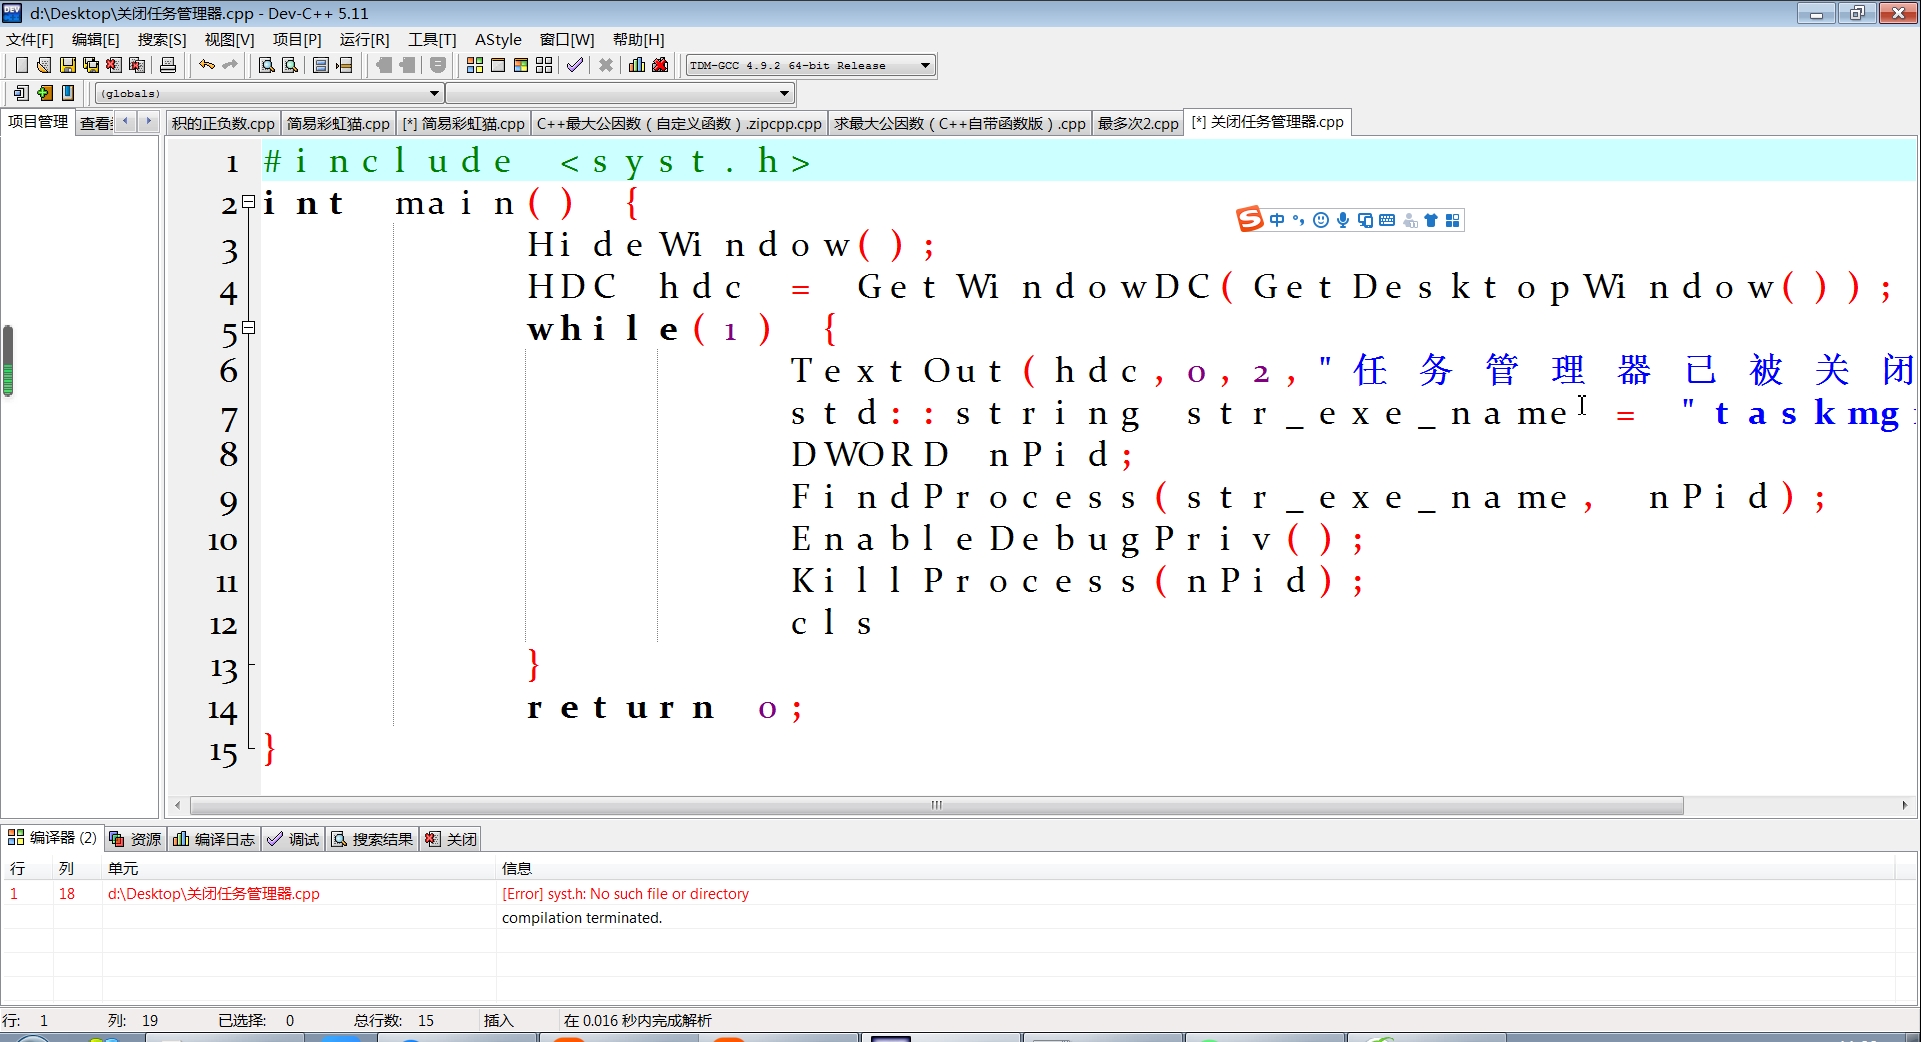Screen dimensions: 1921x1042
Task: Open the AStyle menu
Action: click(498, 39)
